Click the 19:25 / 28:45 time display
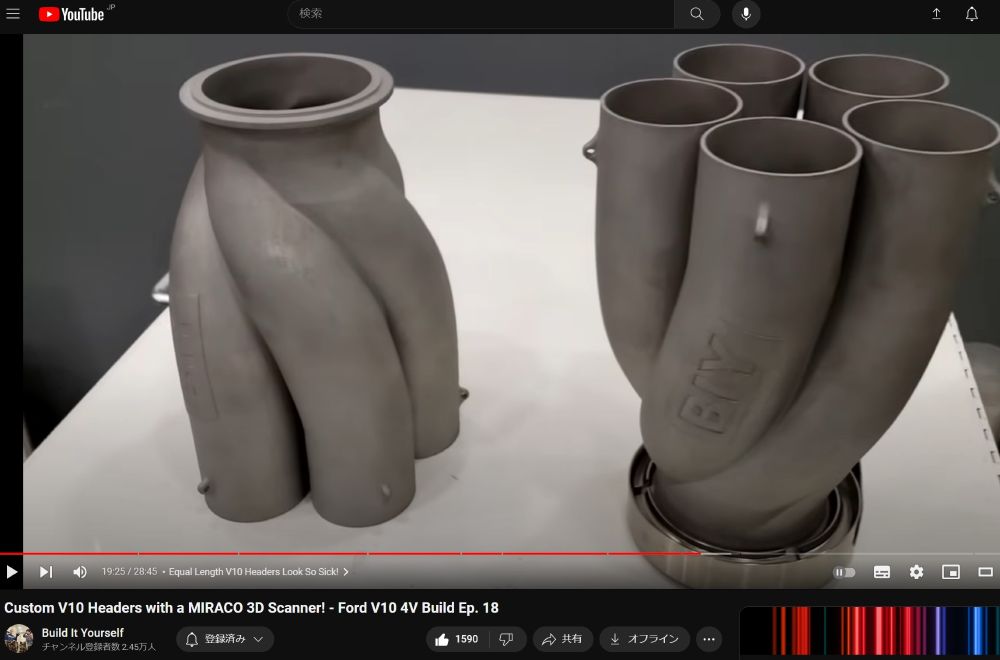This screenshot has width=1000, height=660. pyautogui.click(x=129, y=572)
